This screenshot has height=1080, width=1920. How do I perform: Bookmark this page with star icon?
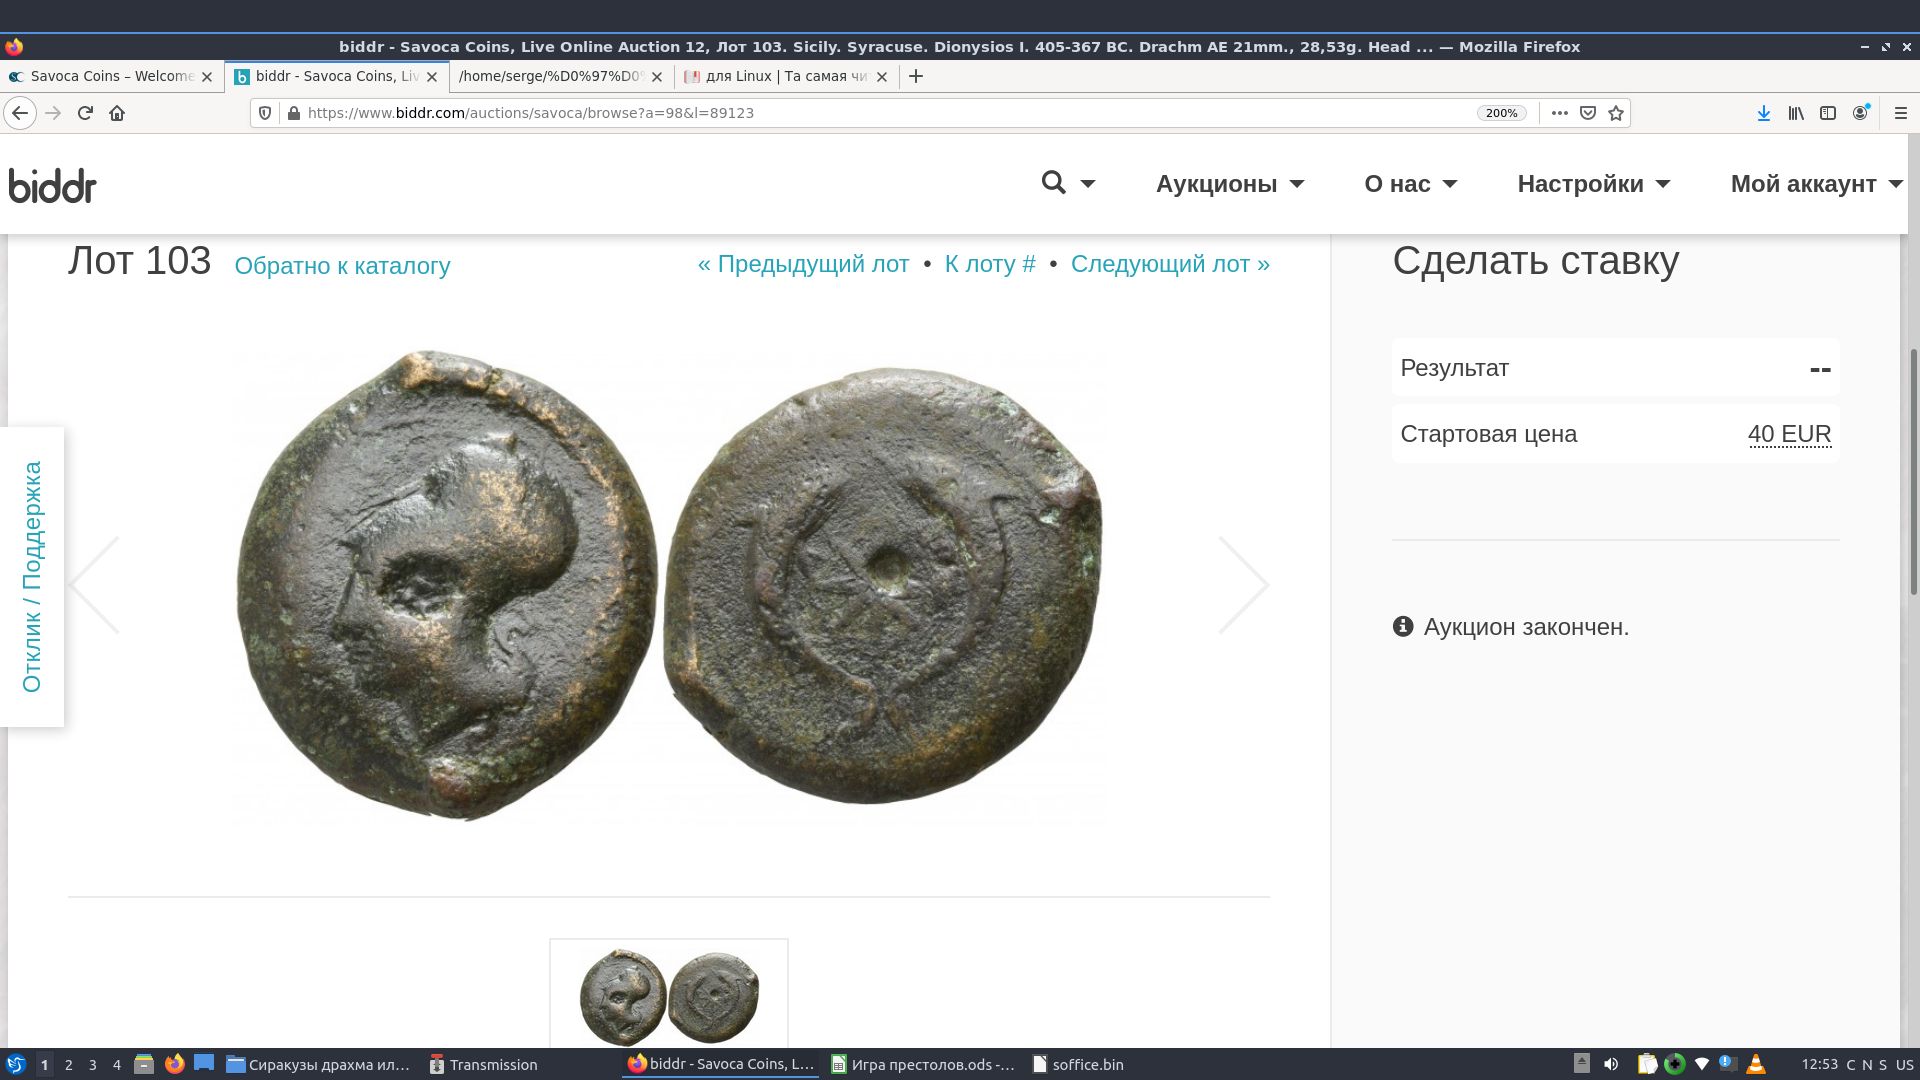[1616, 113]
